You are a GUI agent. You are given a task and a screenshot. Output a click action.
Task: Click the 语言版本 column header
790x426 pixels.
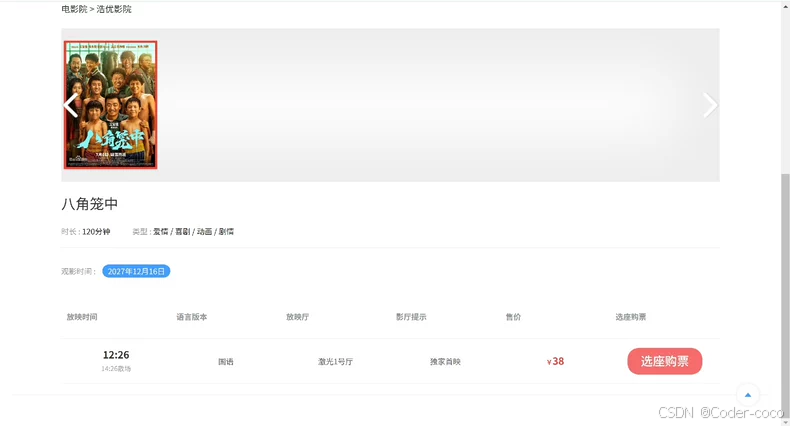pos(192,317)
